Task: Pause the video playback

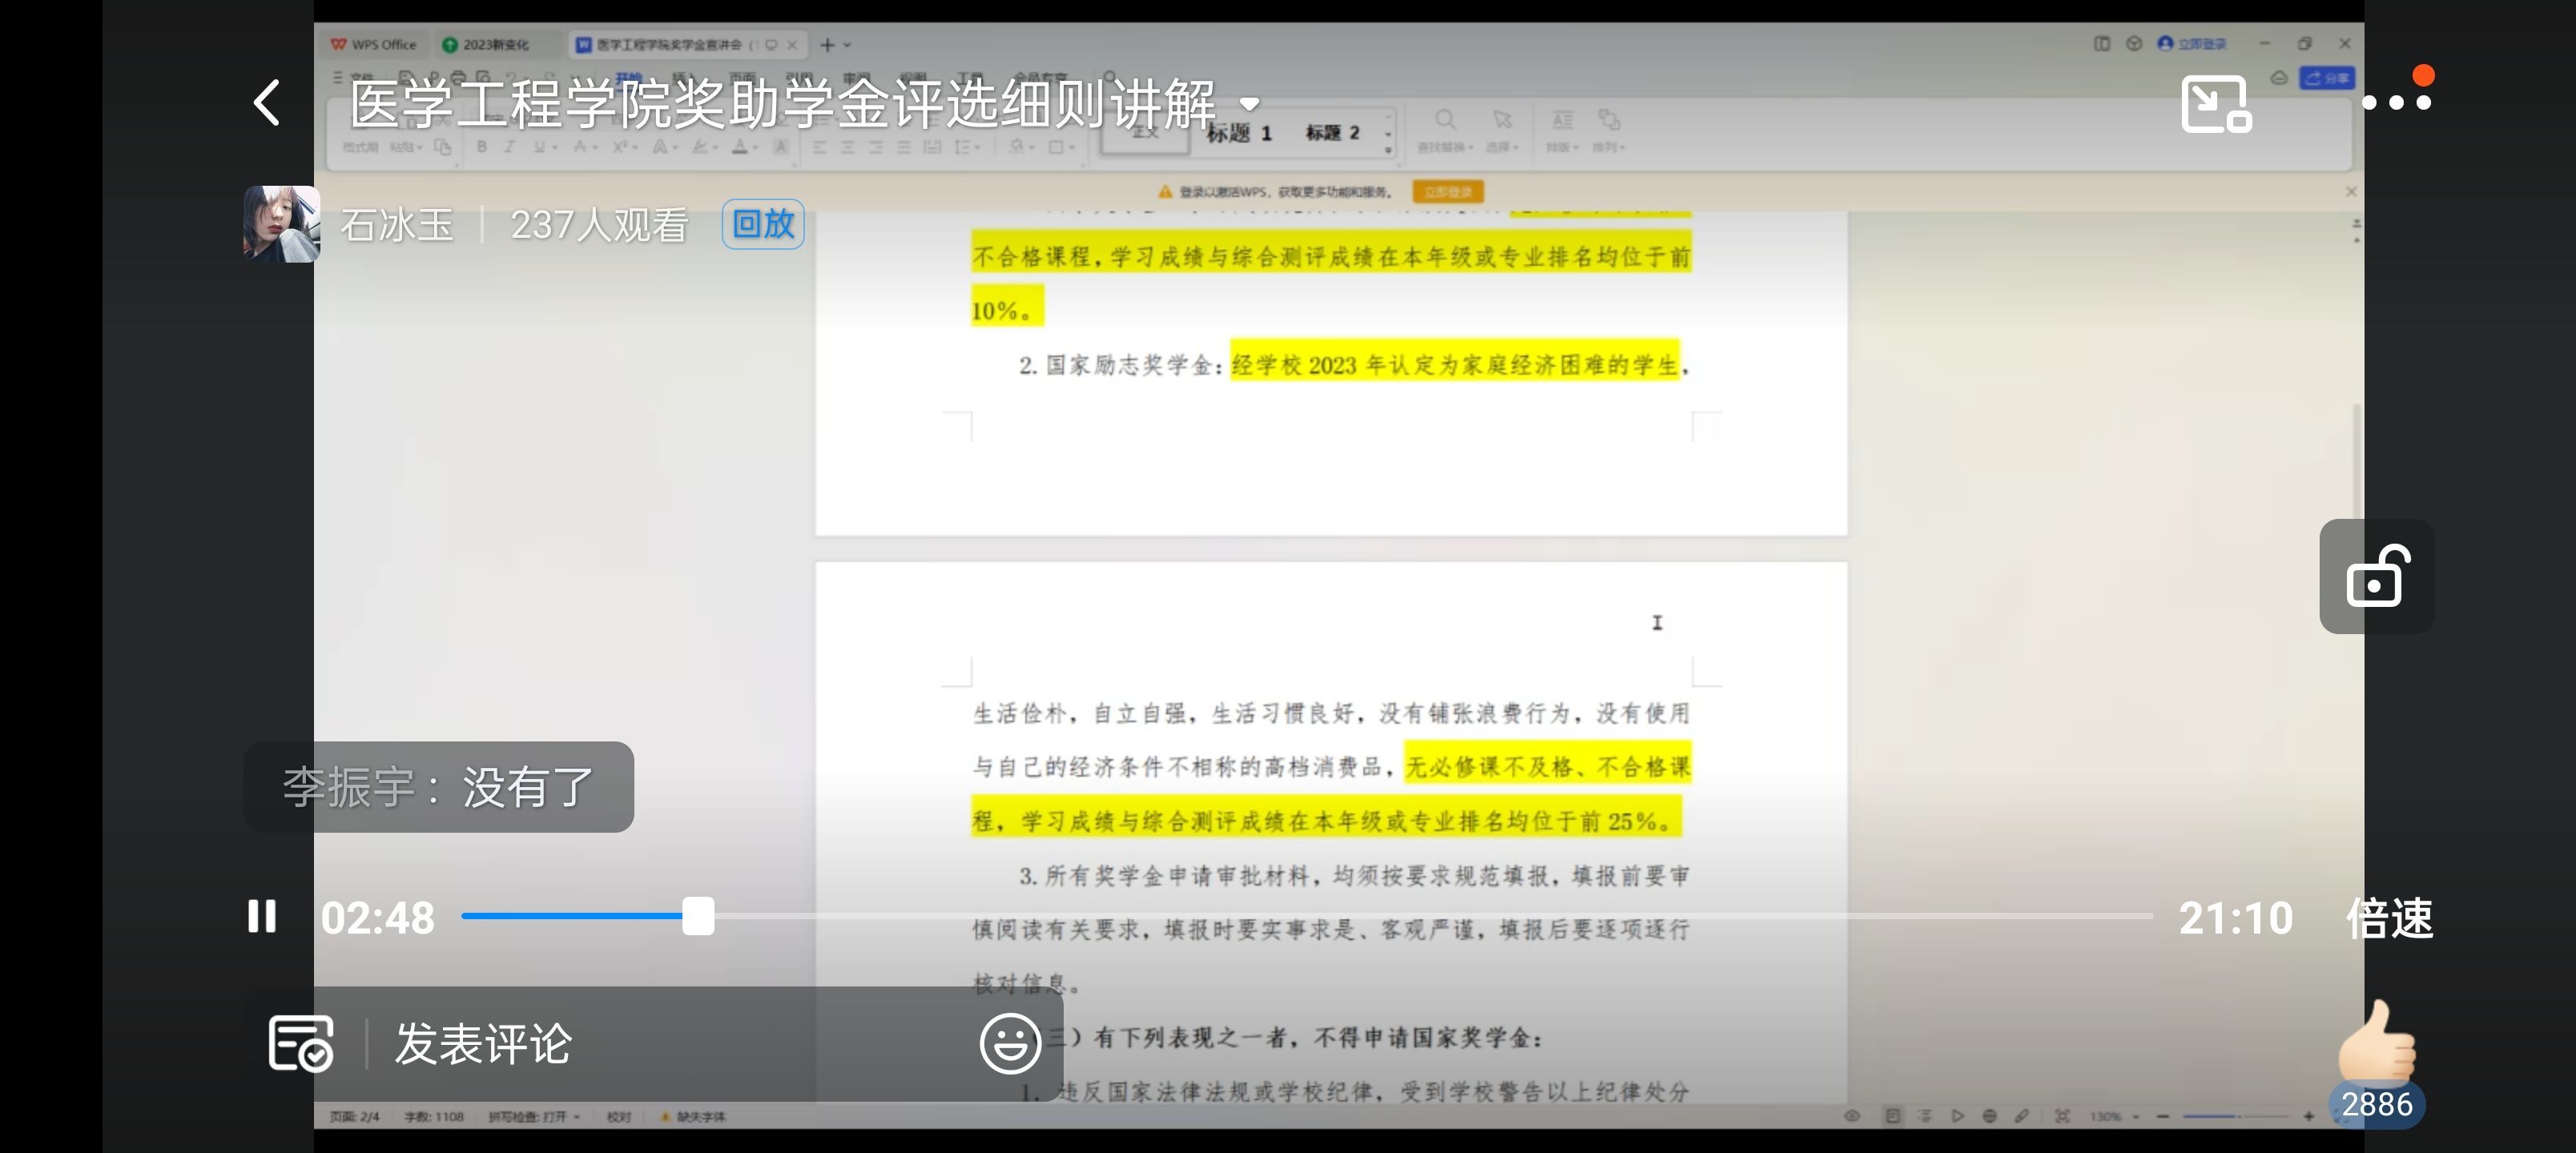Action: point(262,916)
